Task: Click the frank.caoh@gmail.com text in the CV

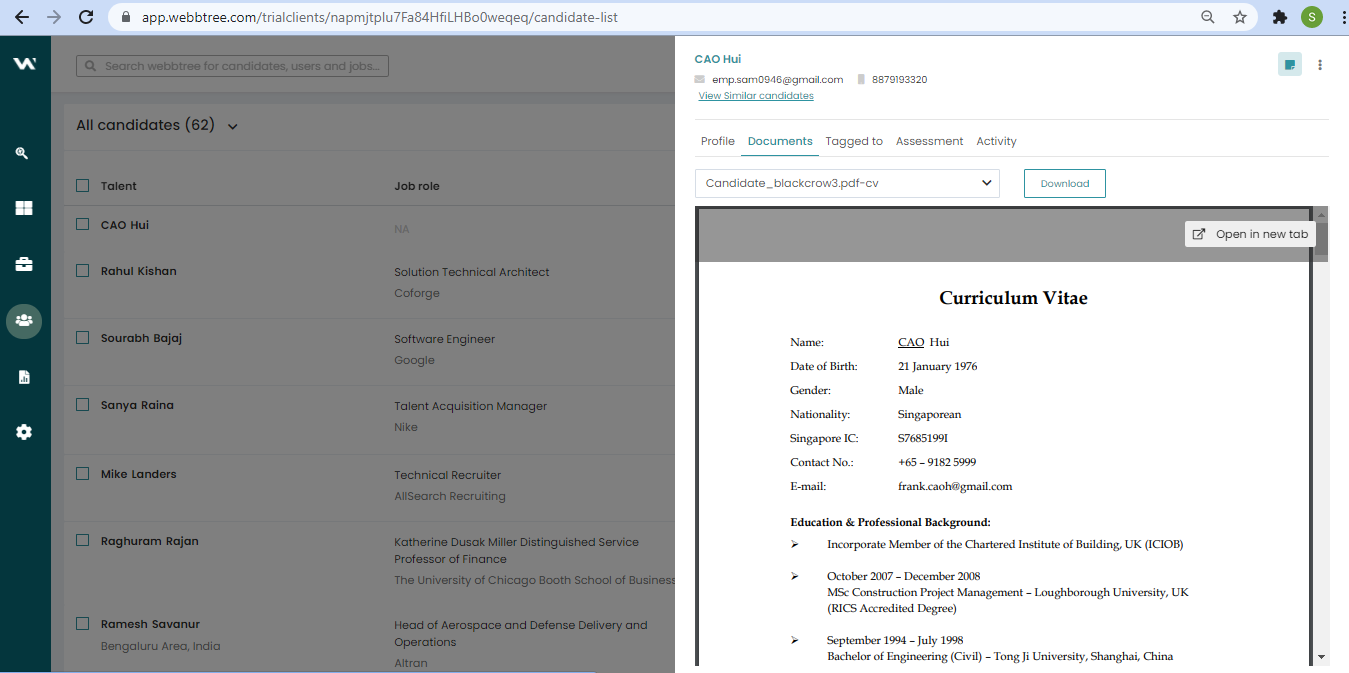Action: (955, 486)
